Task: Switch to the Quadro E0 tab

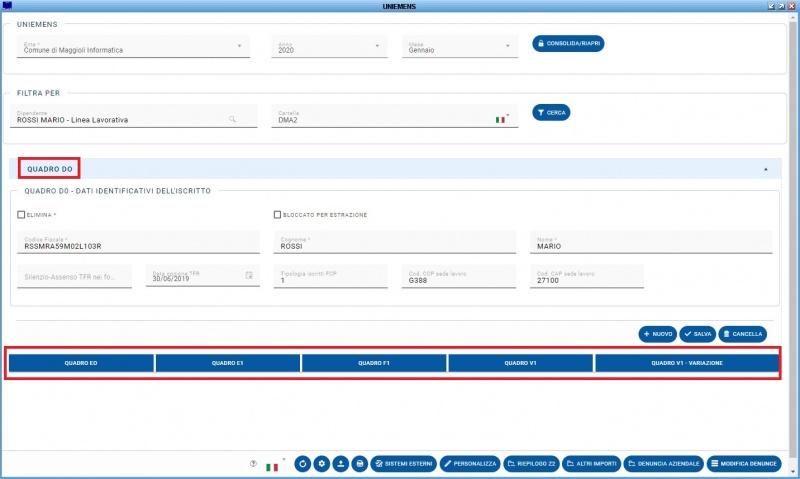Action: [x=81, y=363]
